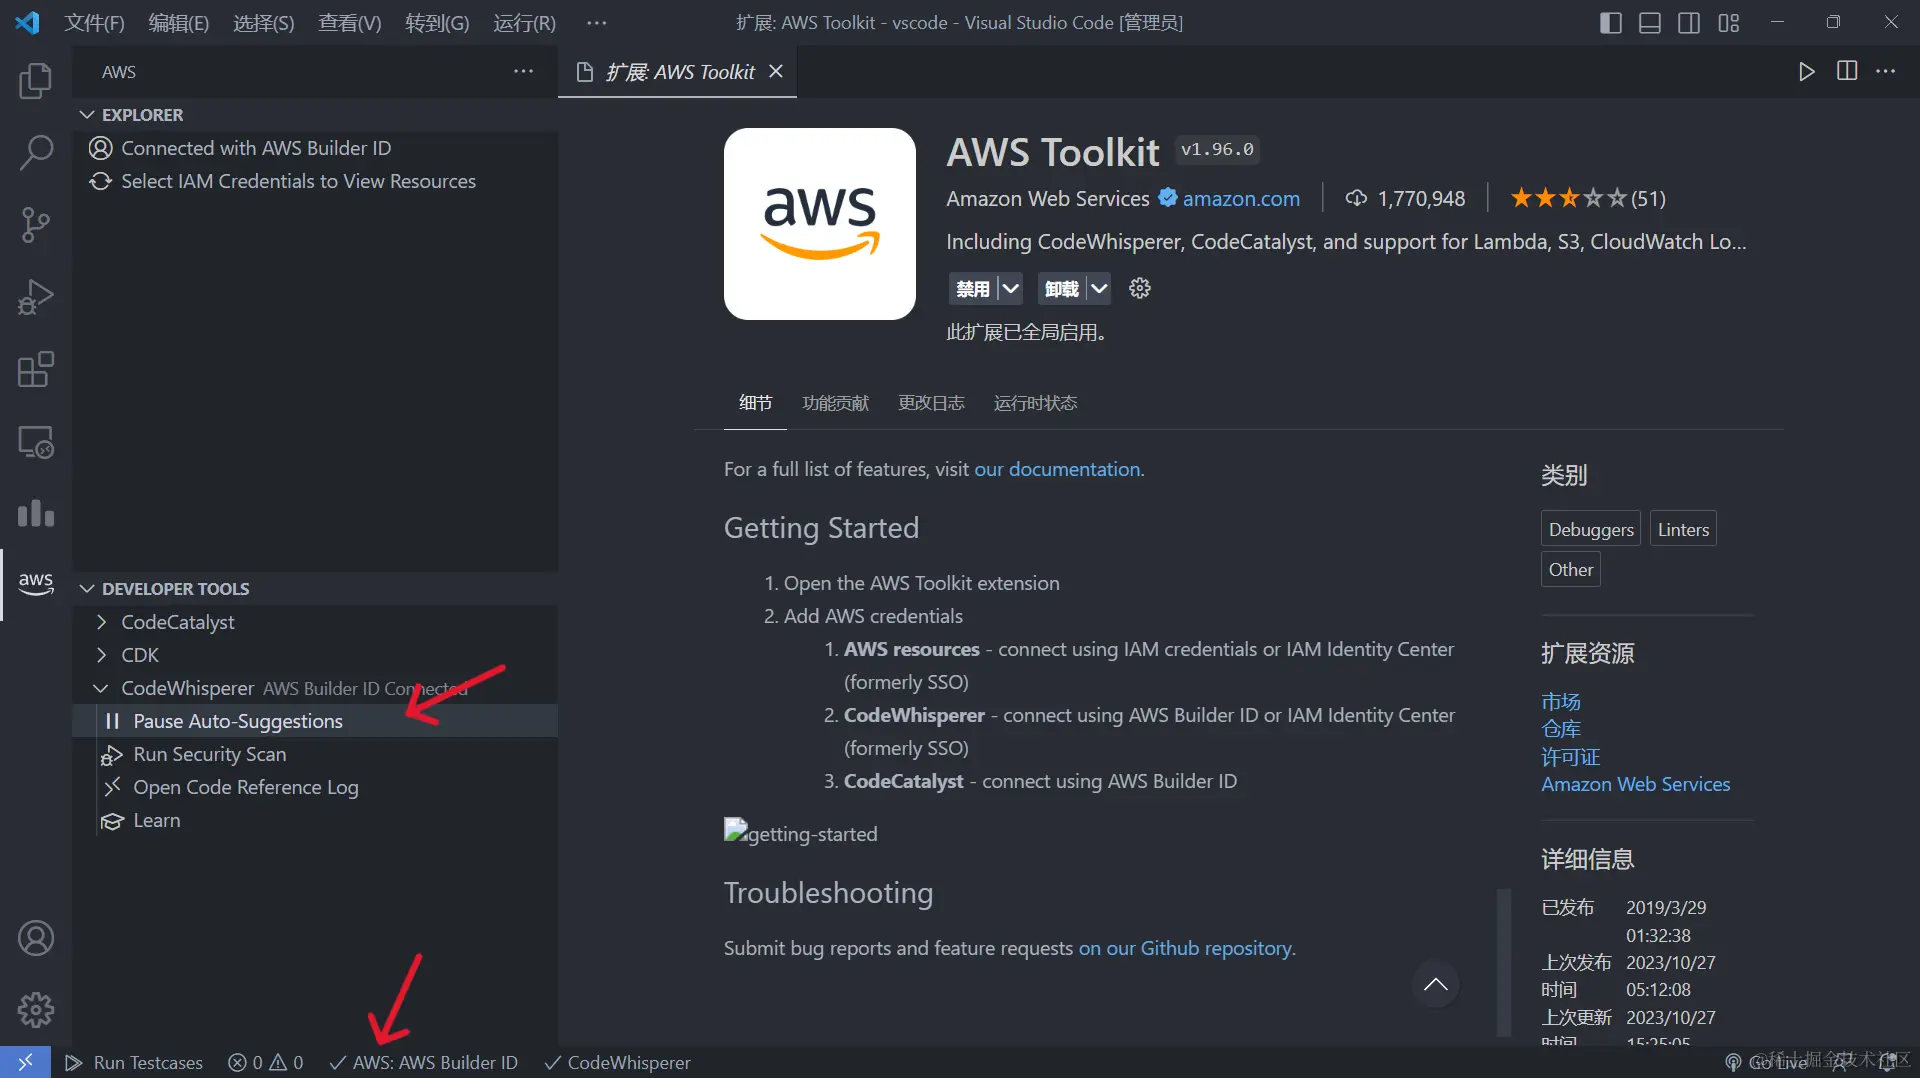Open the Accounts menu icon
The width and height of the screenshot is (1920, 1078).
pyautogui.click(x=36, y=938)
